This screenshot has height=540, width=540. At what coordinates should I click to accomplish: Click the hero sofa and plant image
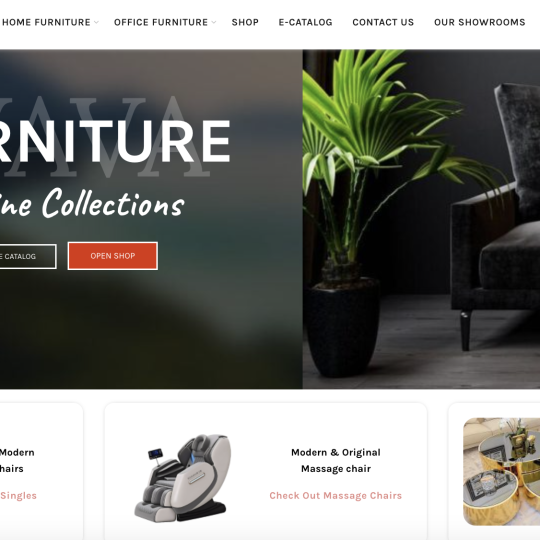421,219
